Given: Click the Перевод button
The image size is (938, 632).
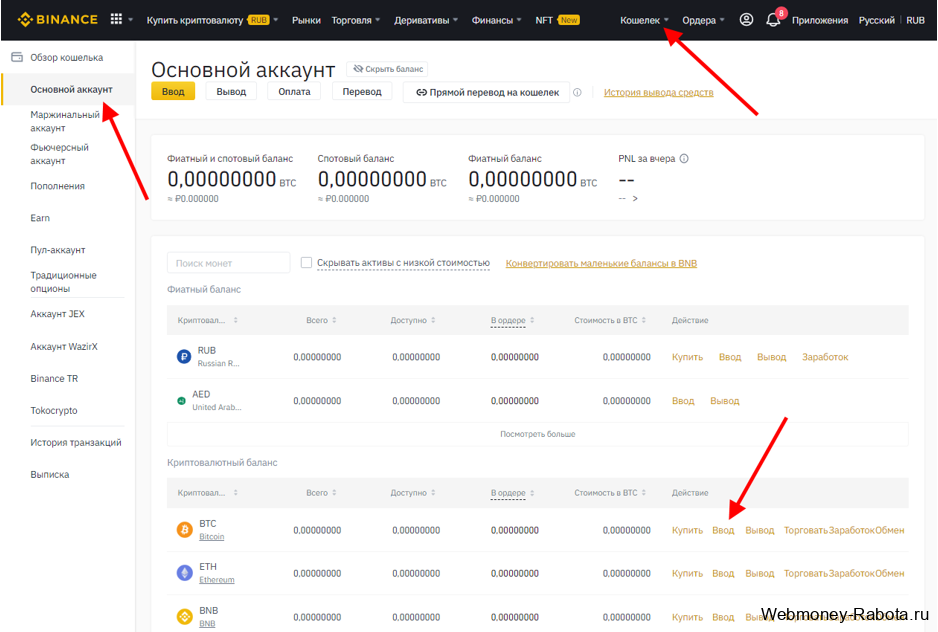Looking at the screenshot, I should pos(362,92).
